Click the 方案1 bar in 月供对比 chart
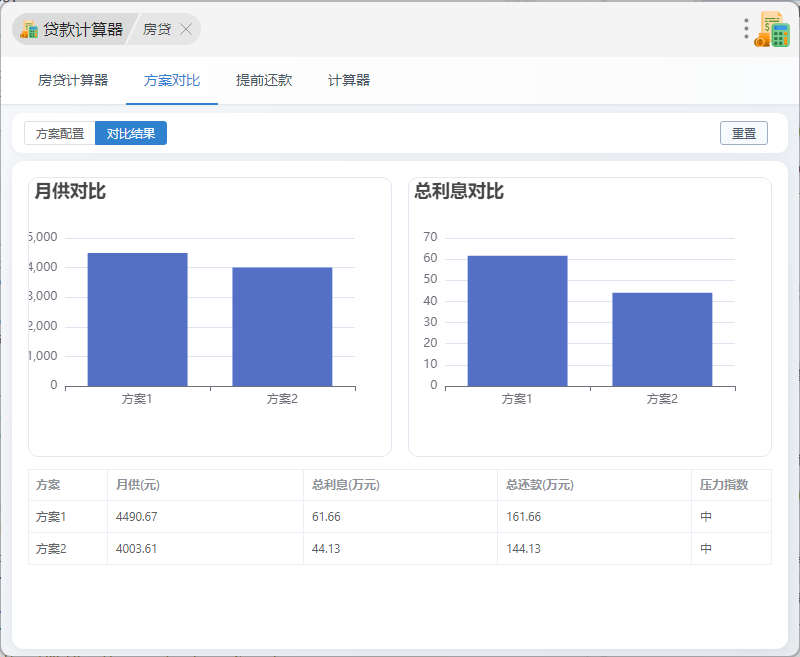 (x=137, y=320)
